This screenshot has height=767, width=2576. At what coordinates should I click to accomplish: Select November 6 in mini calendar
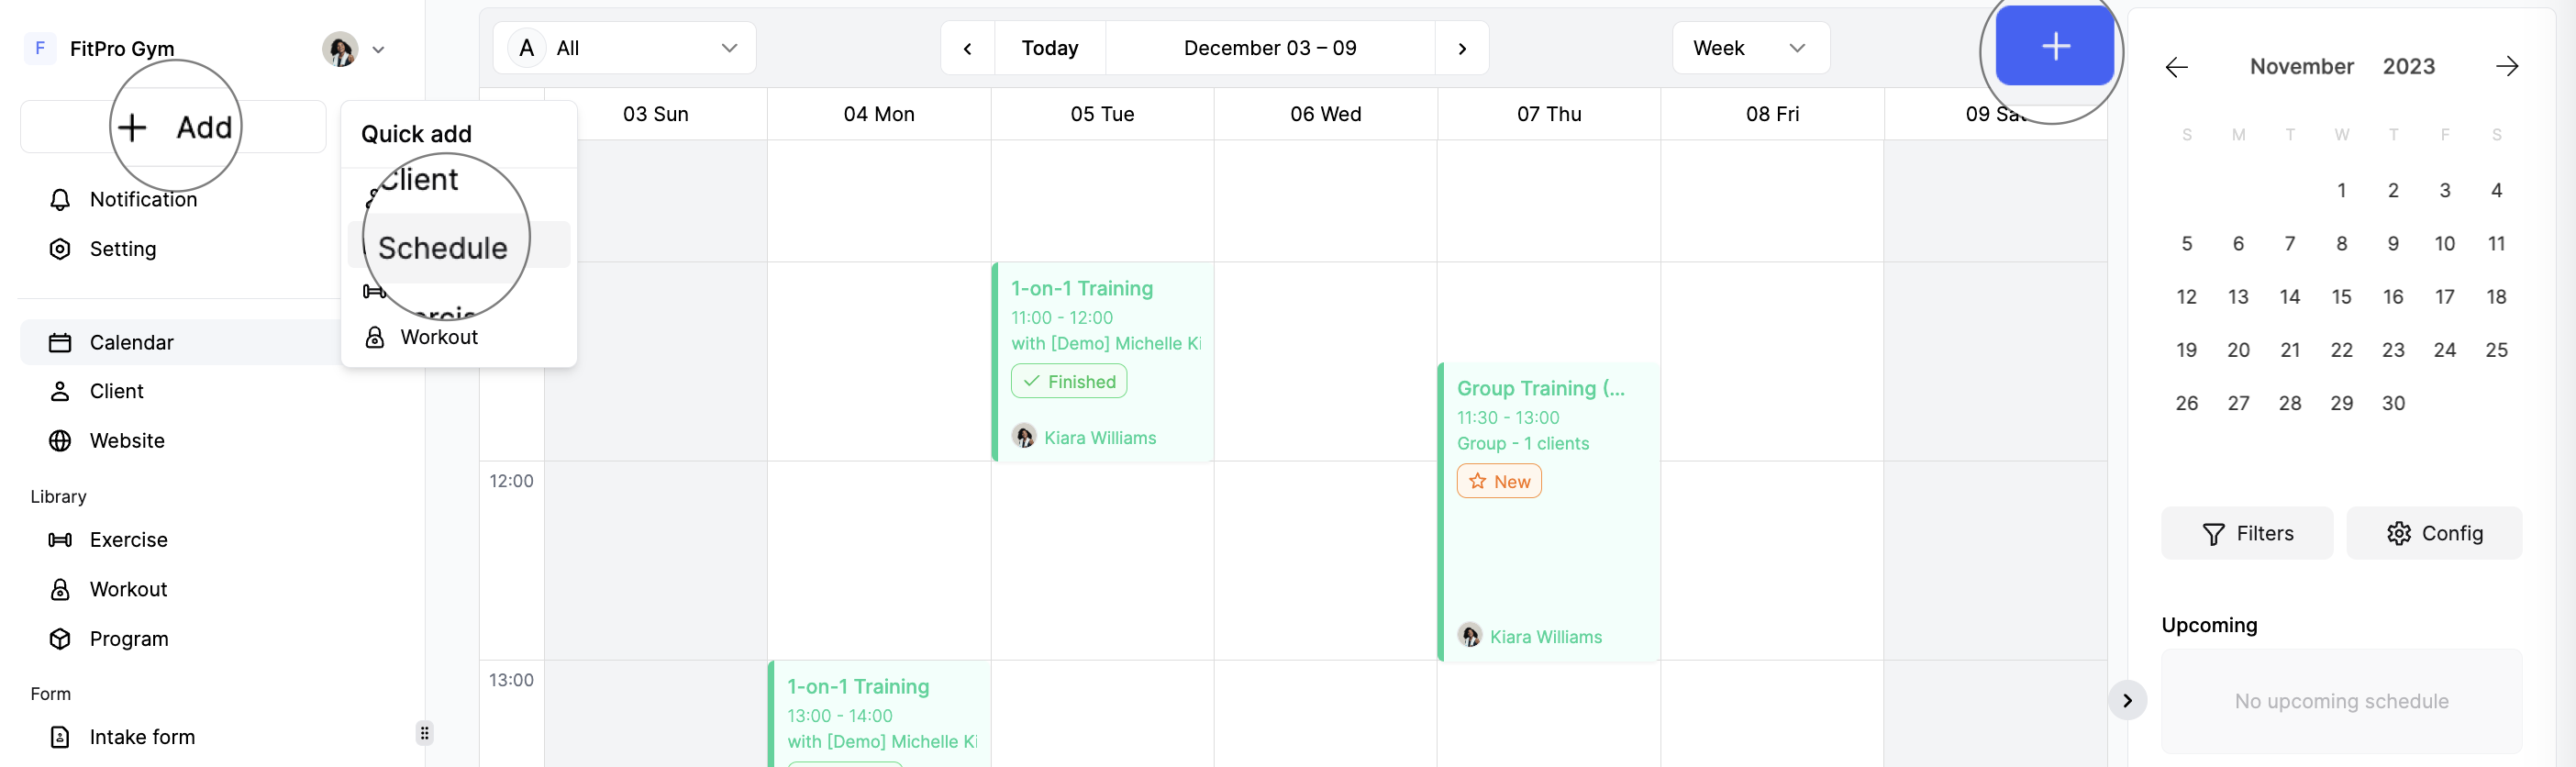click(2238, 244)
